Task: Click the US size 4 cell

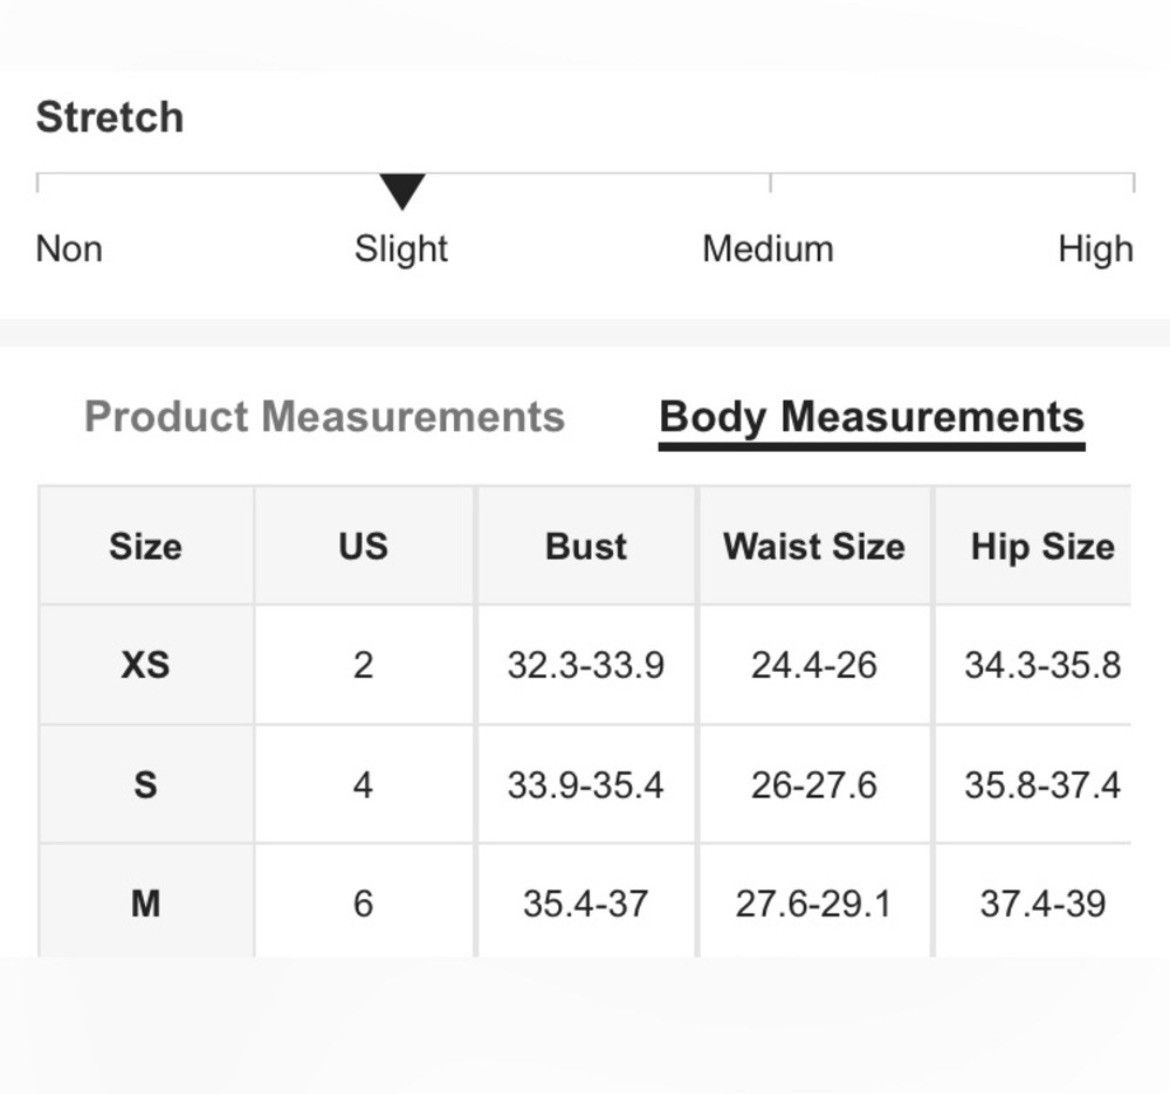Action: coord(363,784)
